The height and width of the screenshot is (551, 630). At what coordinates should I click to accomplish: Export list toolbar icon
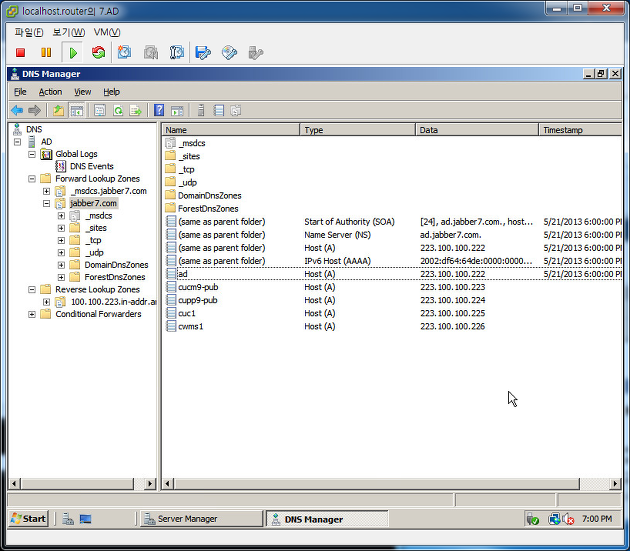[x=136, y=110]
